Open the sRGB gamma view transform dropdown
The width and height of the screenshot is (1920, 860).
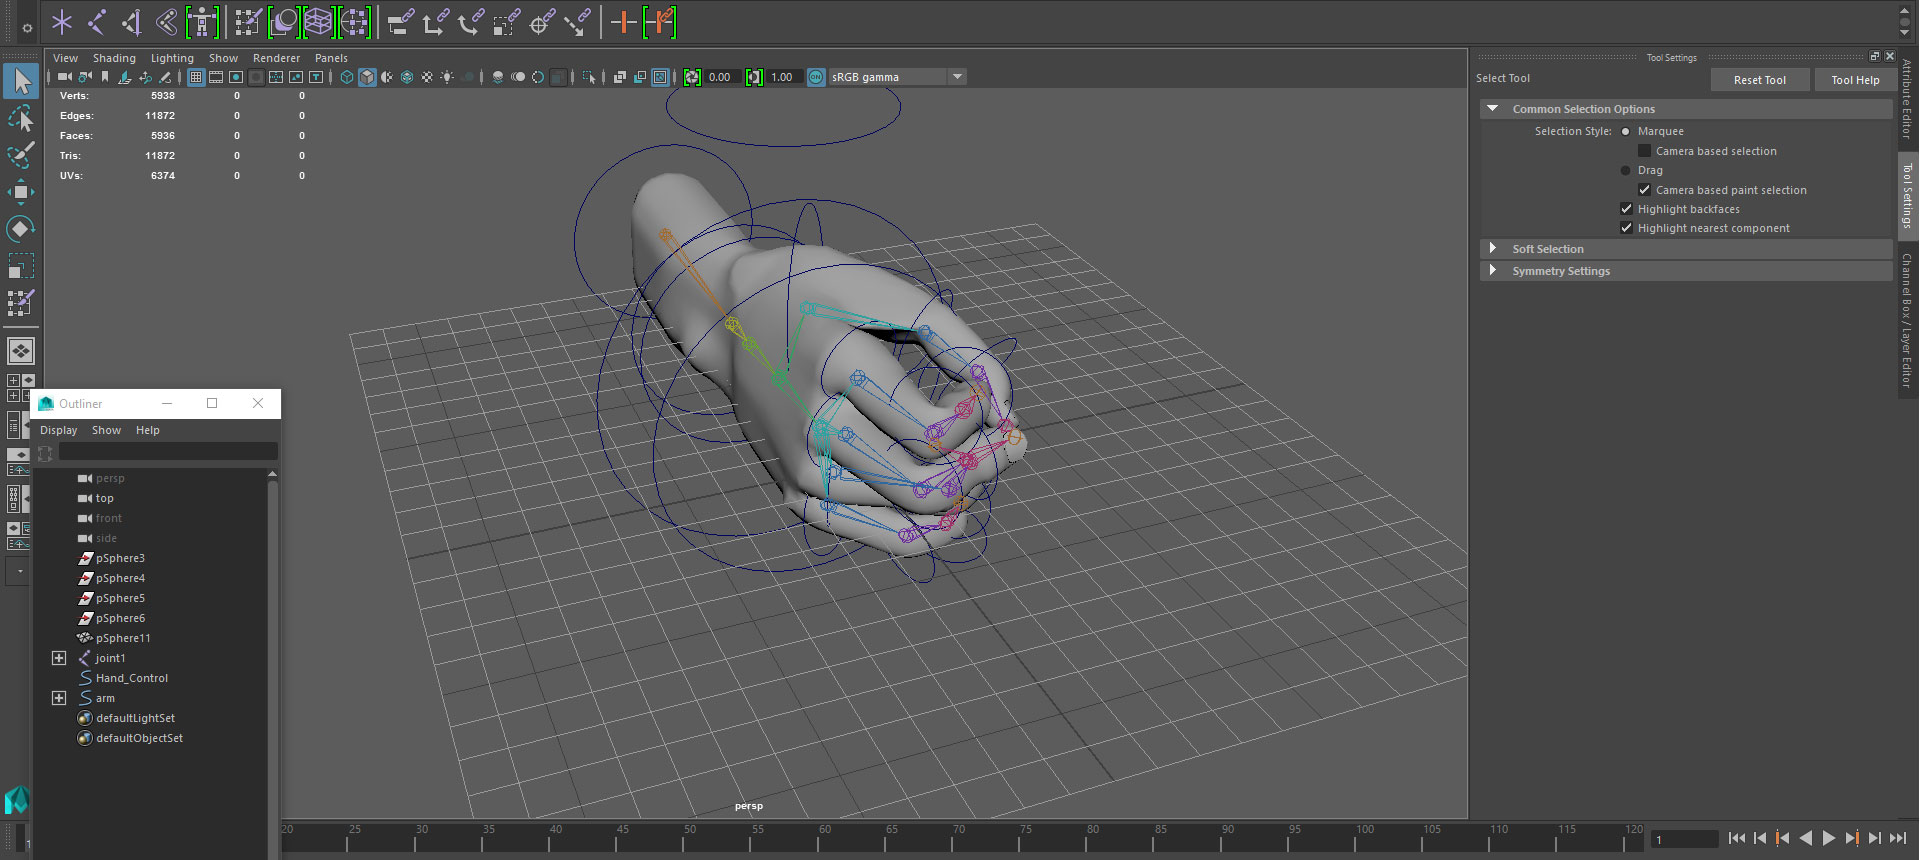(957, 77)
